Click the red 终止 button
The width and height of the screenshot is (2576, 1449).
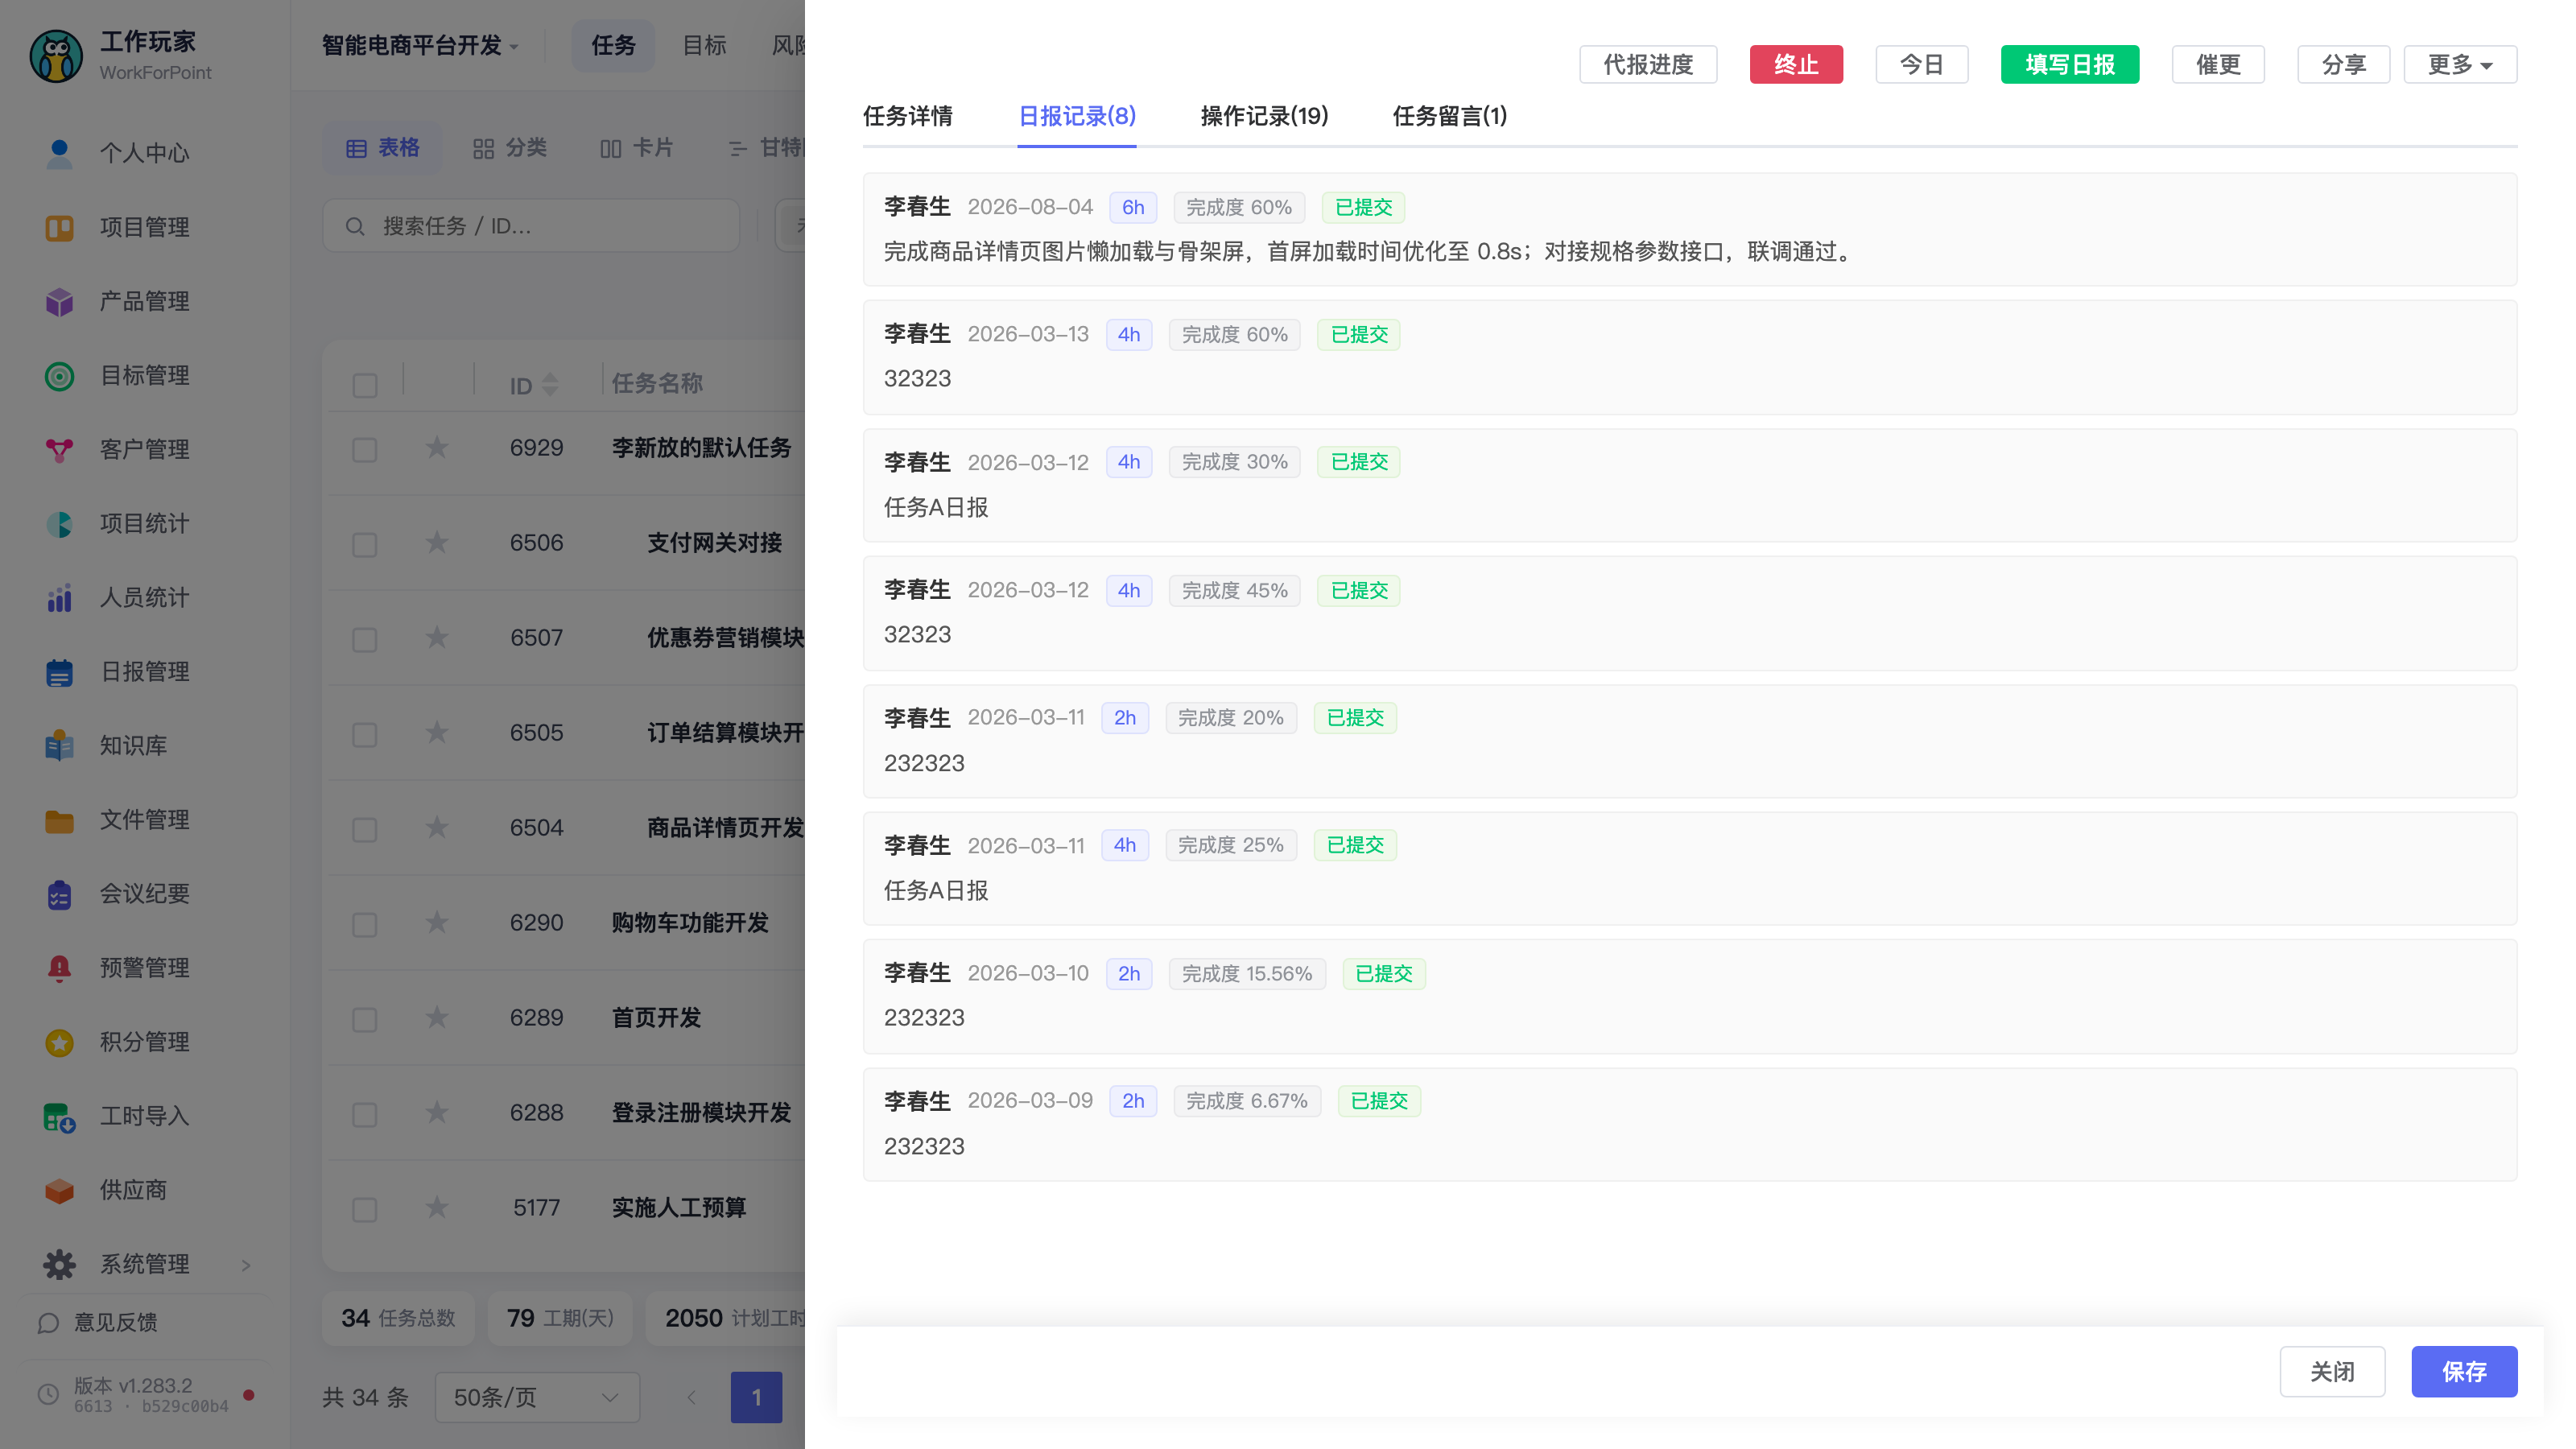(x=1796, y=64)
